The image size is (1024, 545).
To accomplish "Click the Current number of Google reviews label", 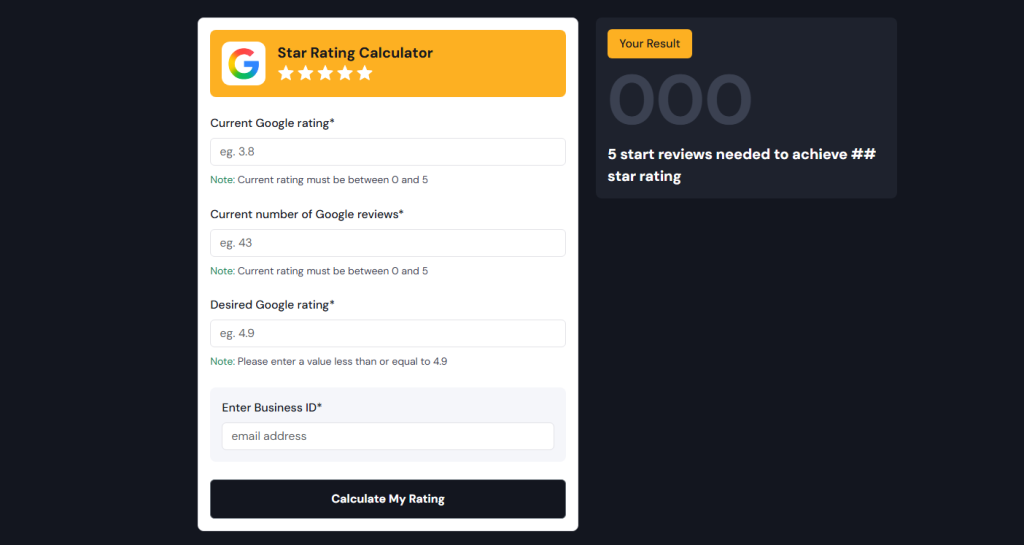I will [x=307, y=214].
